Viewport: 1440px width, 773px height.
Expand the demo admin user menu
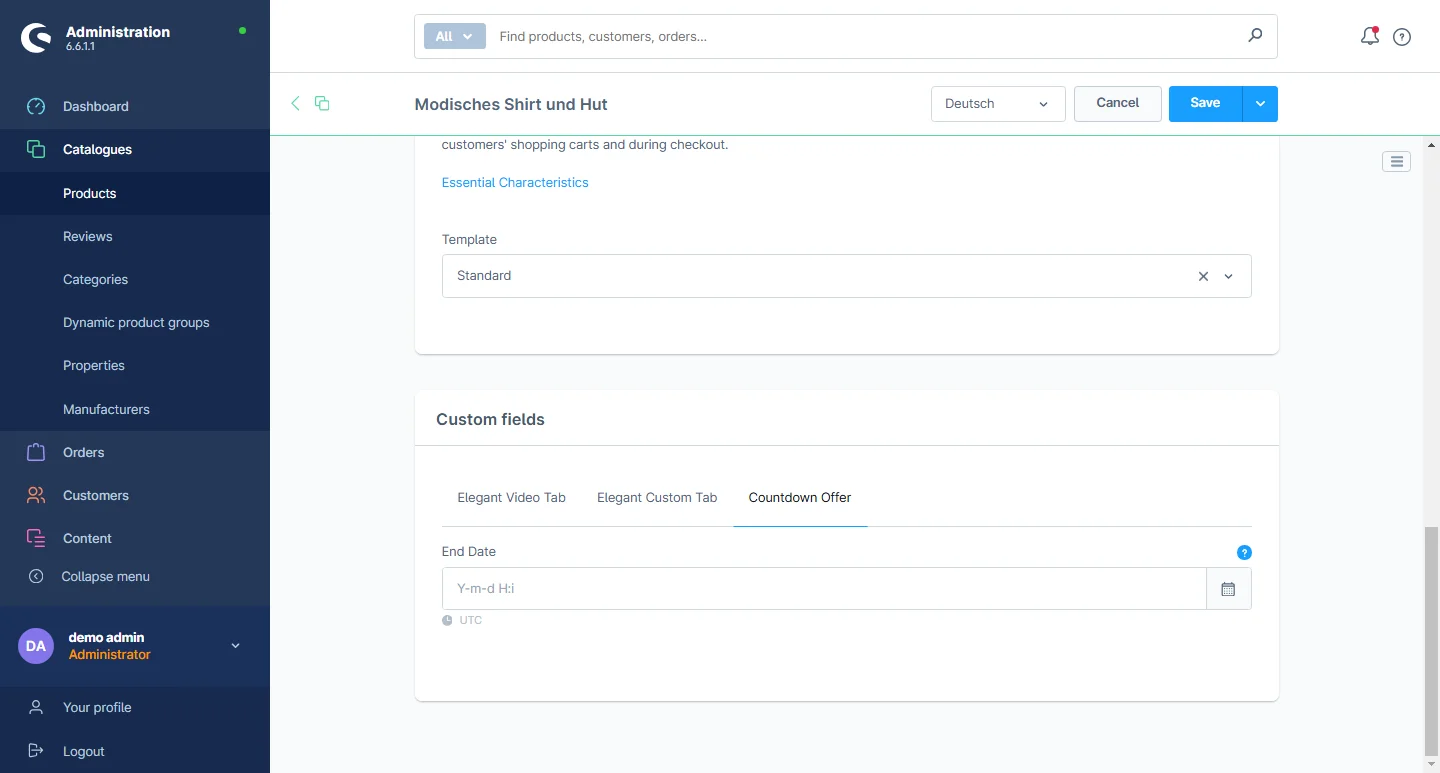point(236,646)
